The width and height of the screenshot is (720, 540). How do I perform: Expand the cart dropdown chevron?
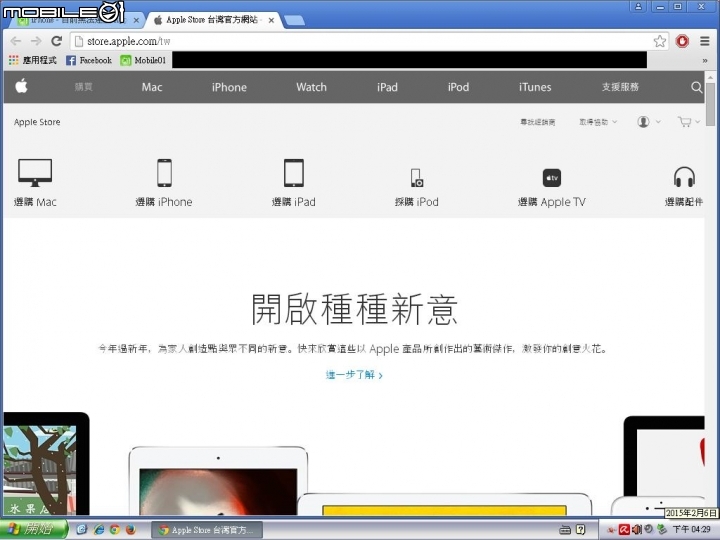pos(698,122)
